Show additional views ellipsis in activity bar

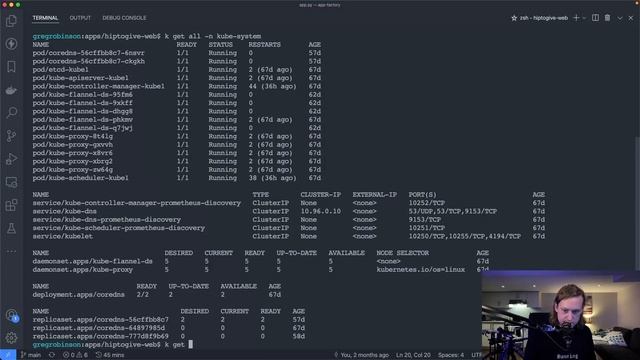coord(11,251)
